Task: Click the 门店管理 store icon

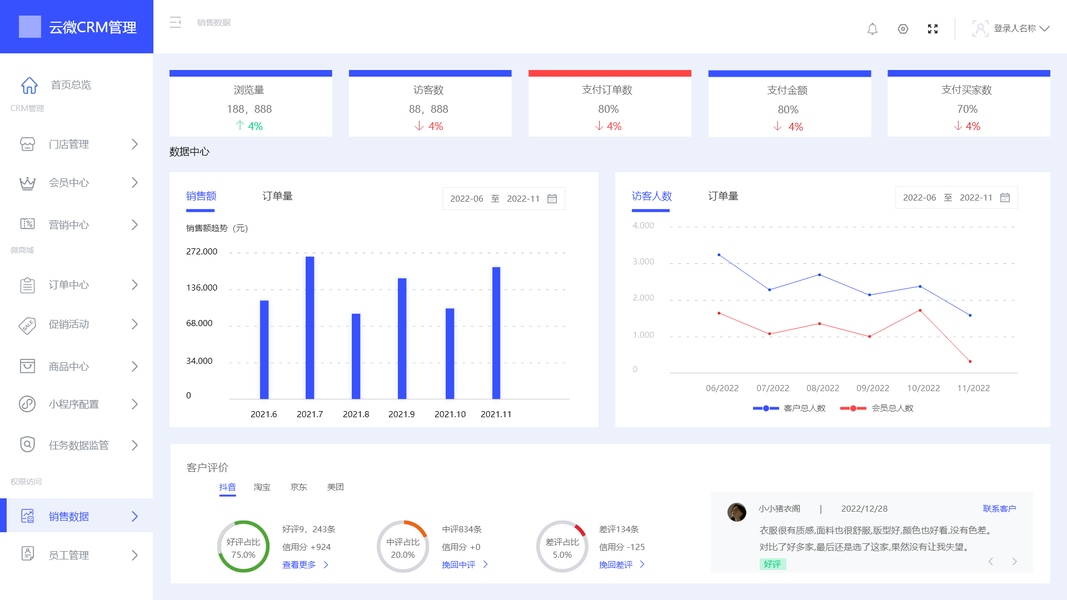Action: coord(27,144)
